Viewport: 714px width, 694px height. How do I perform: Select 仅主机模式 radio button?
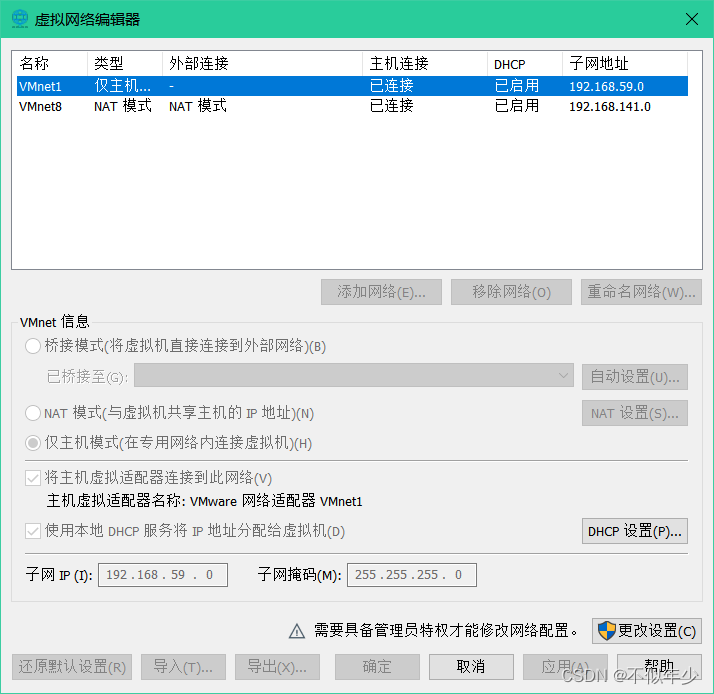33,443
